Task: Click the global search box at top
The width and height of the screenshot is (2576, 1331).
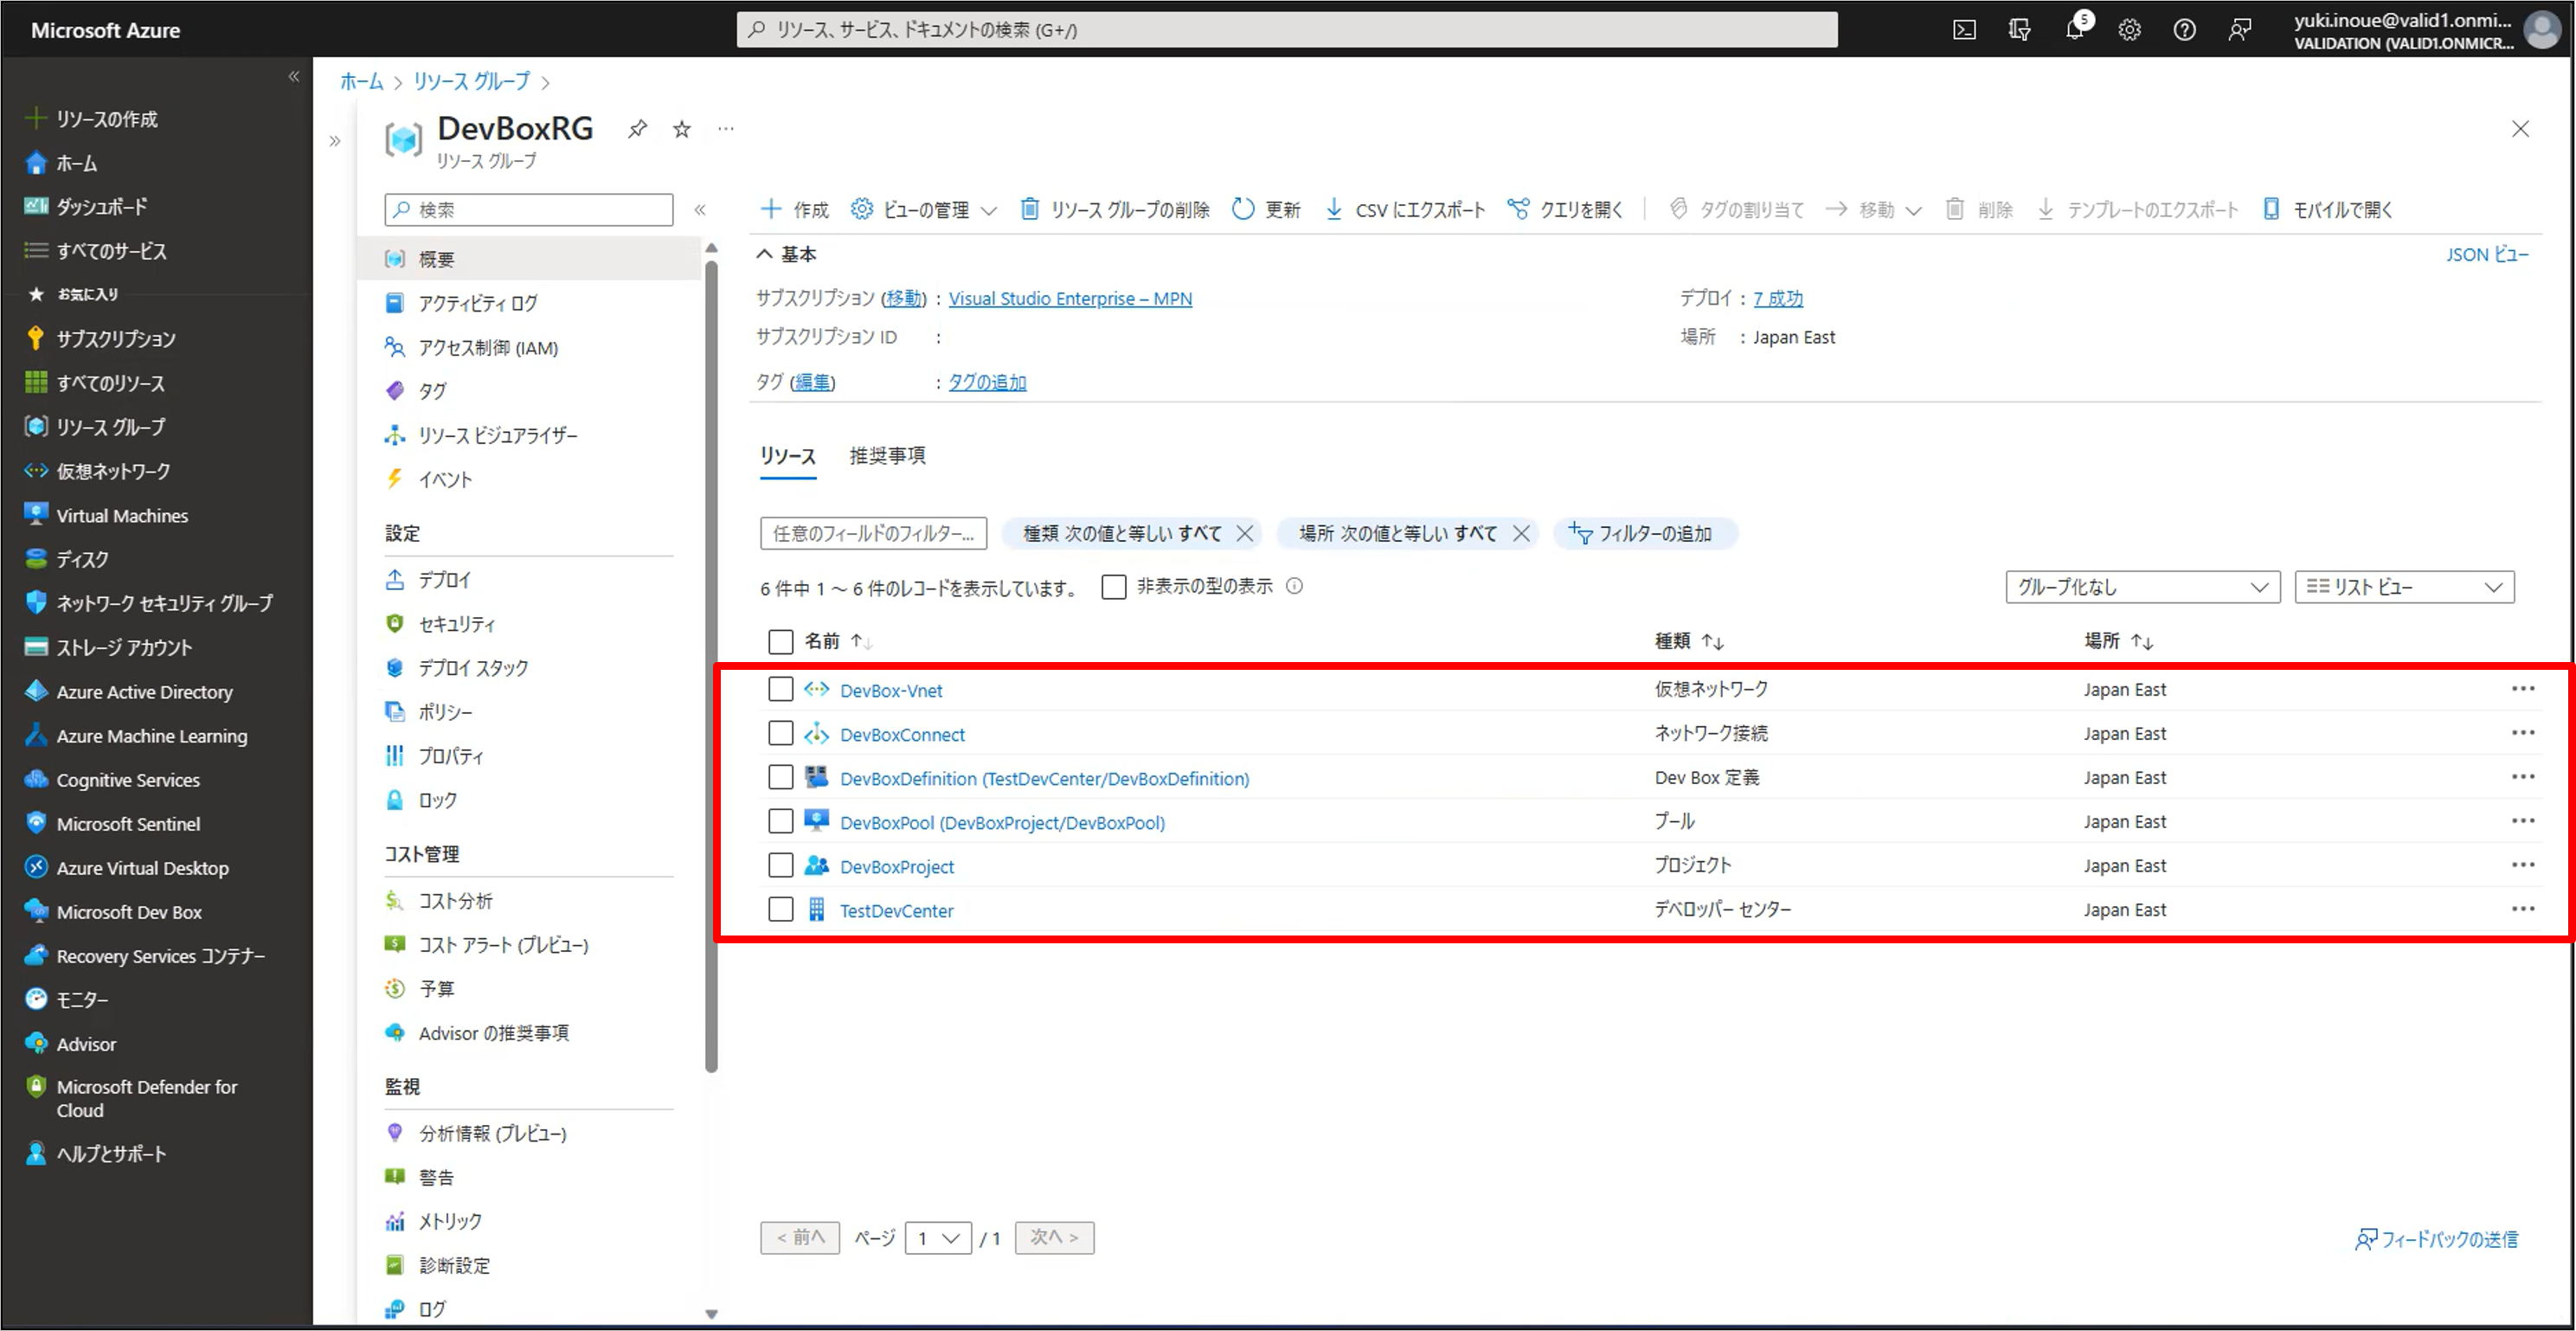Action: 1287,30
